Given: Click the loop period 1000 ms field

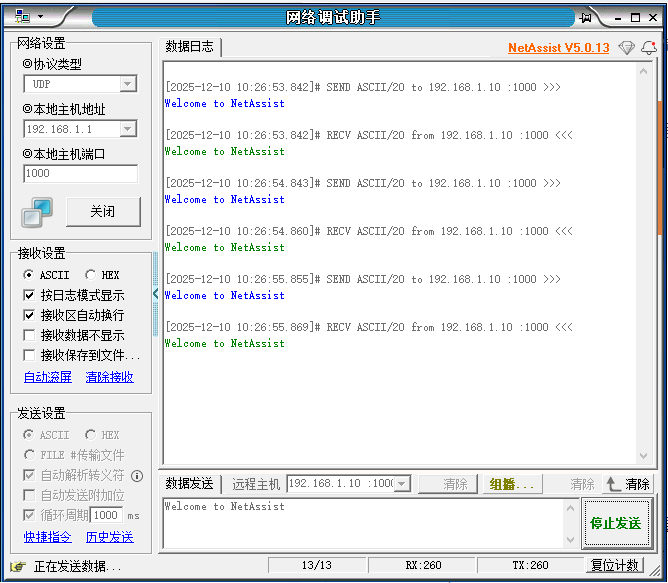Looking at the screenshot, I should click(107, 515).
